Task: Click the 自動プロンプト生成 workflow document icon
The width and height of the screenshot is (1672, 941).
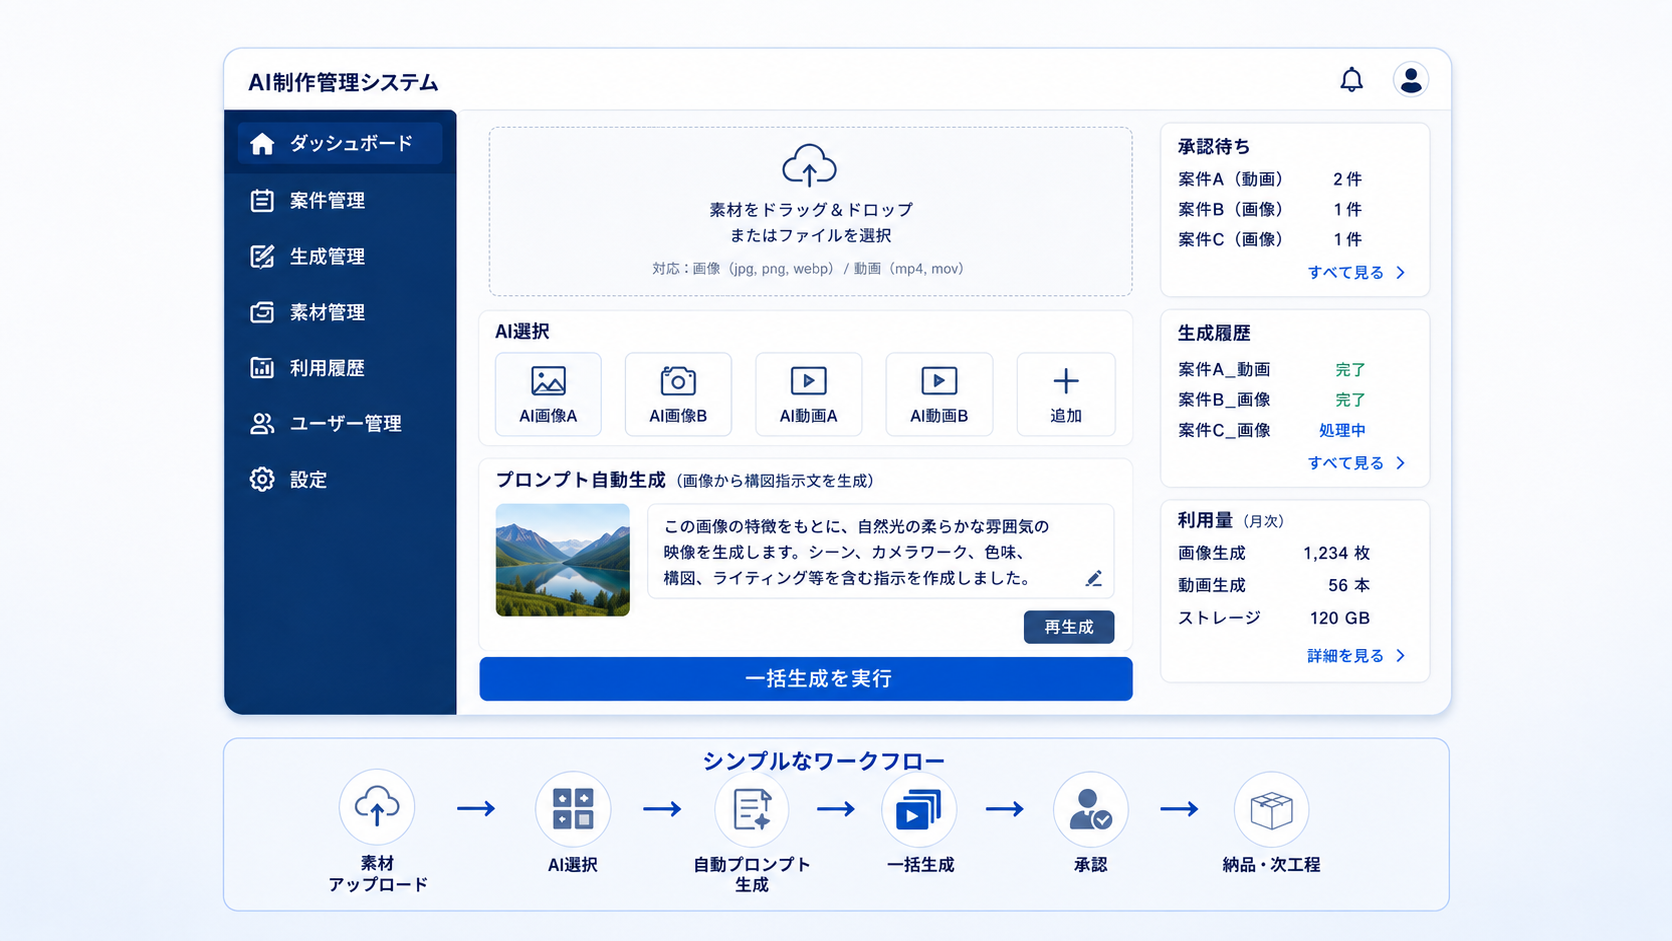Action: pos(751,809)
